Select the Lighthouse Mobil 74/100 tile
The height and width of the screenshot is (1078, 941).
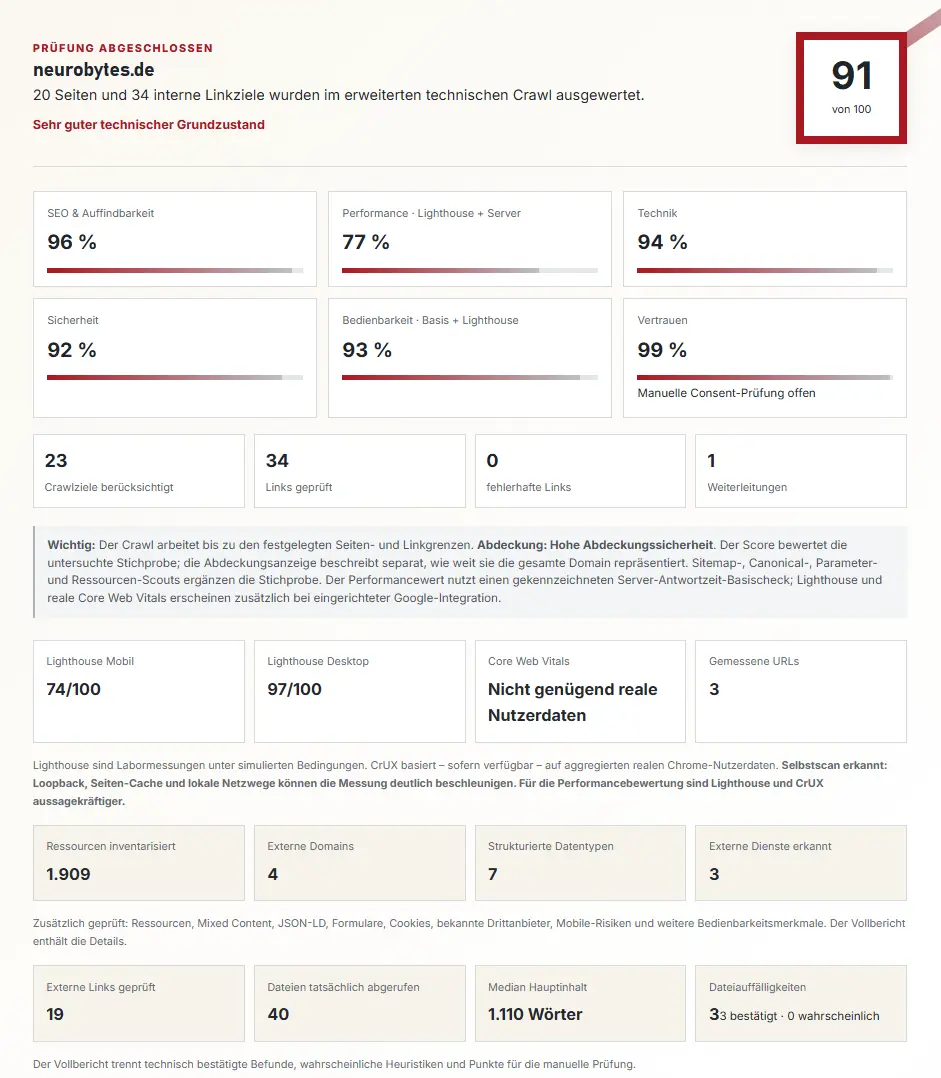(139, 691)
